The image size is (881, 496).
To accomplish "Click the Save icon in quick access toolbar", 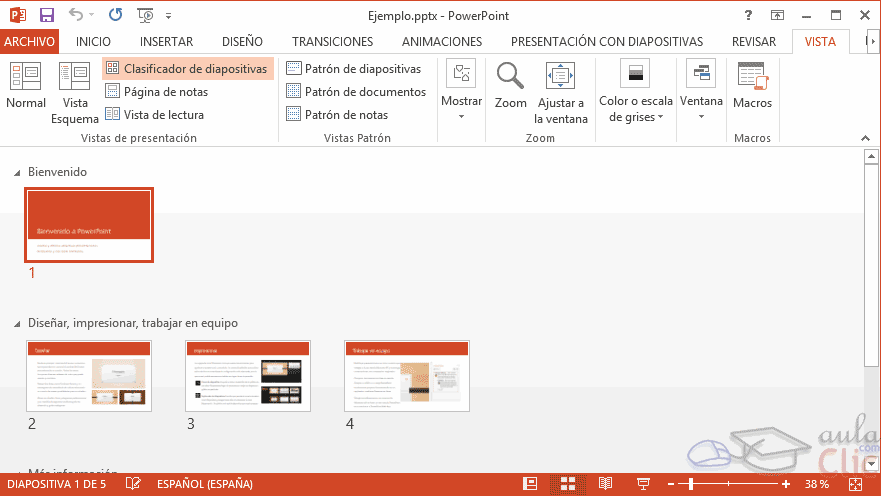I will pyautogui.click(x=47, y=16).
